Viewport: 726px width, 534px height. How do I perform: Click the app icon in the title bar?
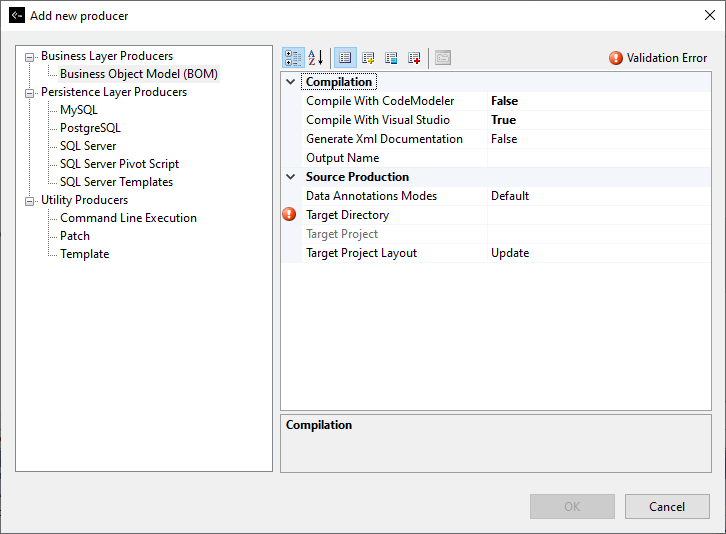16,15
